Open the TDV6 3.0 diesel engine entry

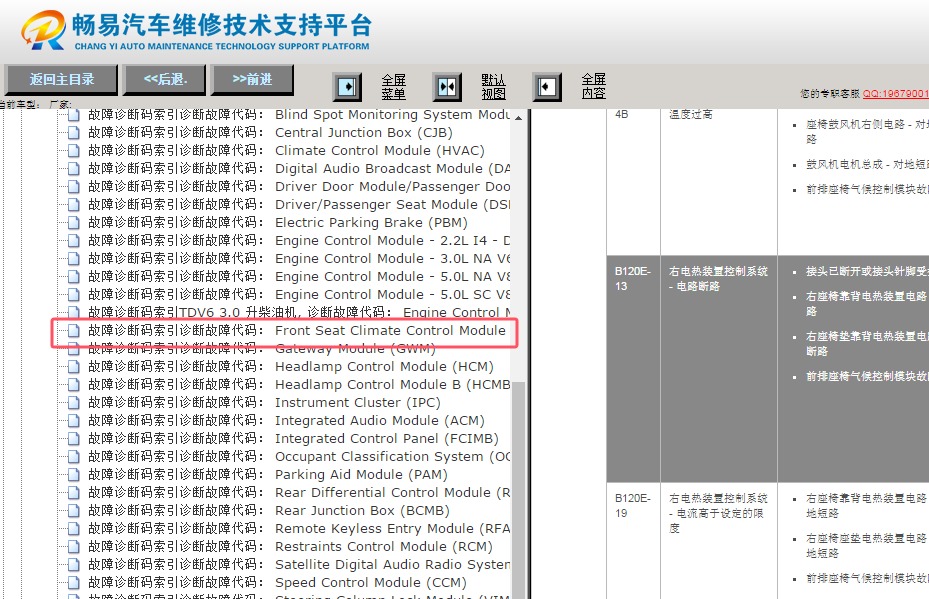299,312
